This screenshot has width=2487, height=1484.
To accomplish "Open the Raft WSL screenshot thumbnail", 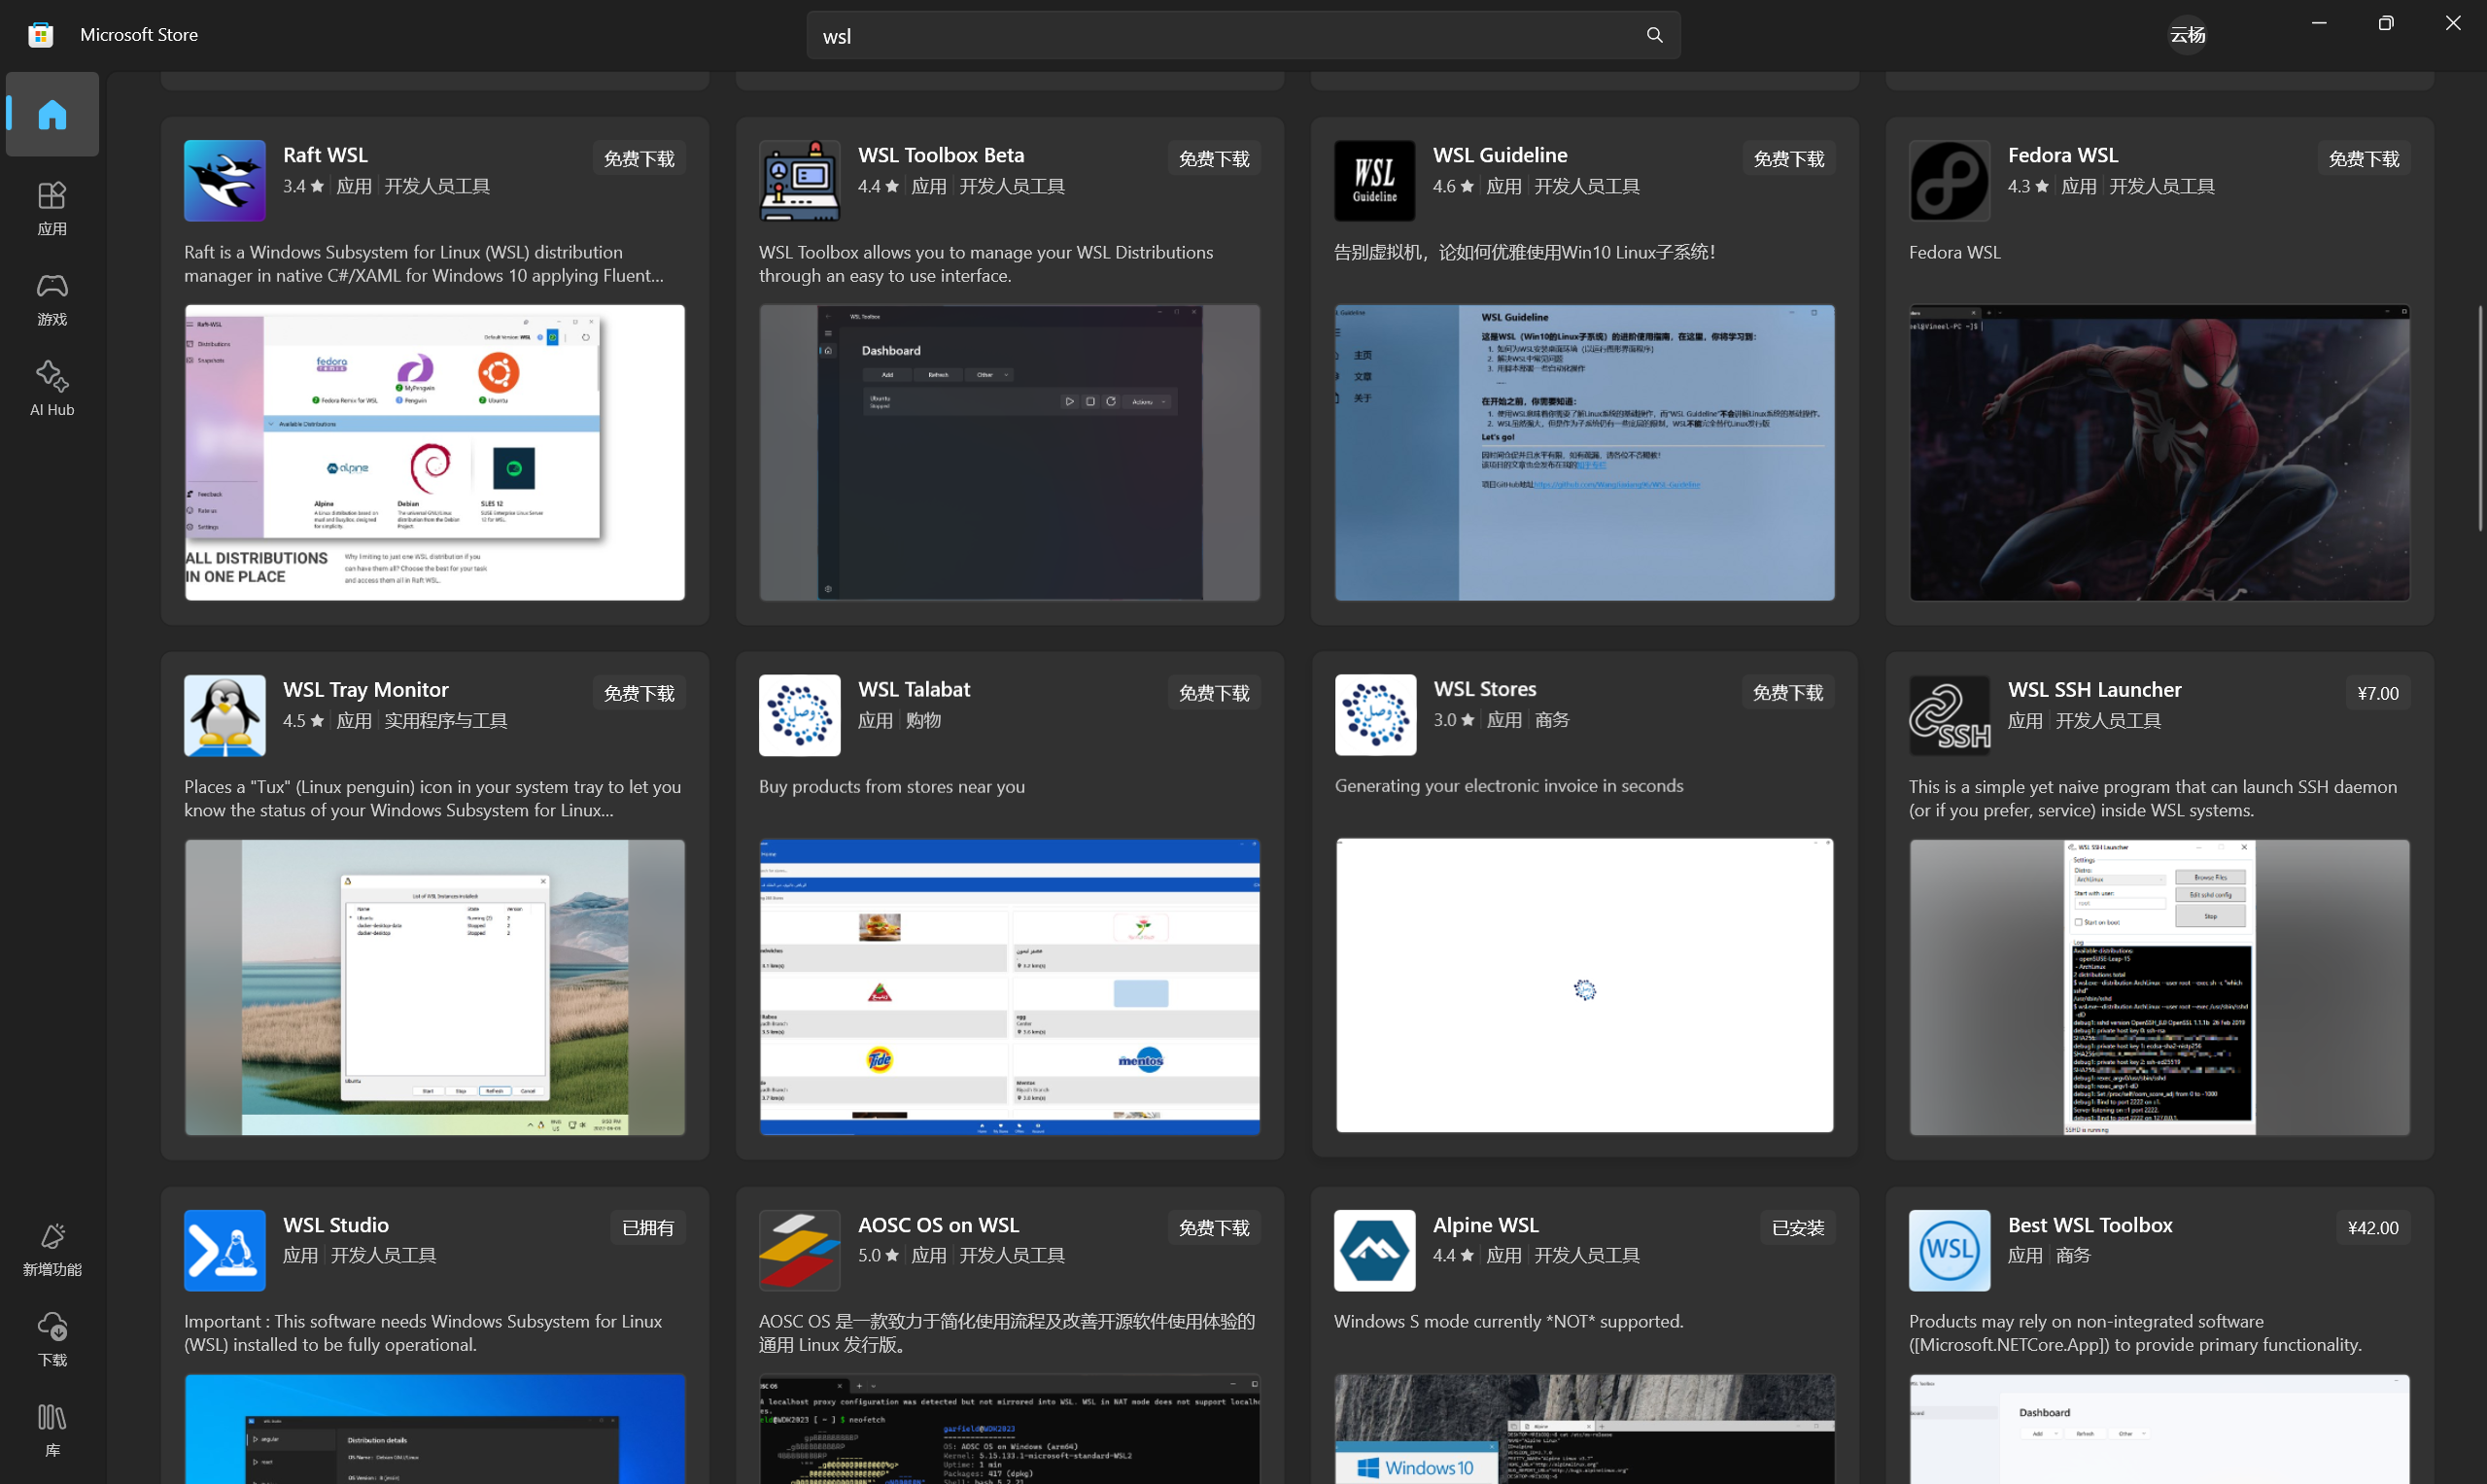I will [435, 452].
